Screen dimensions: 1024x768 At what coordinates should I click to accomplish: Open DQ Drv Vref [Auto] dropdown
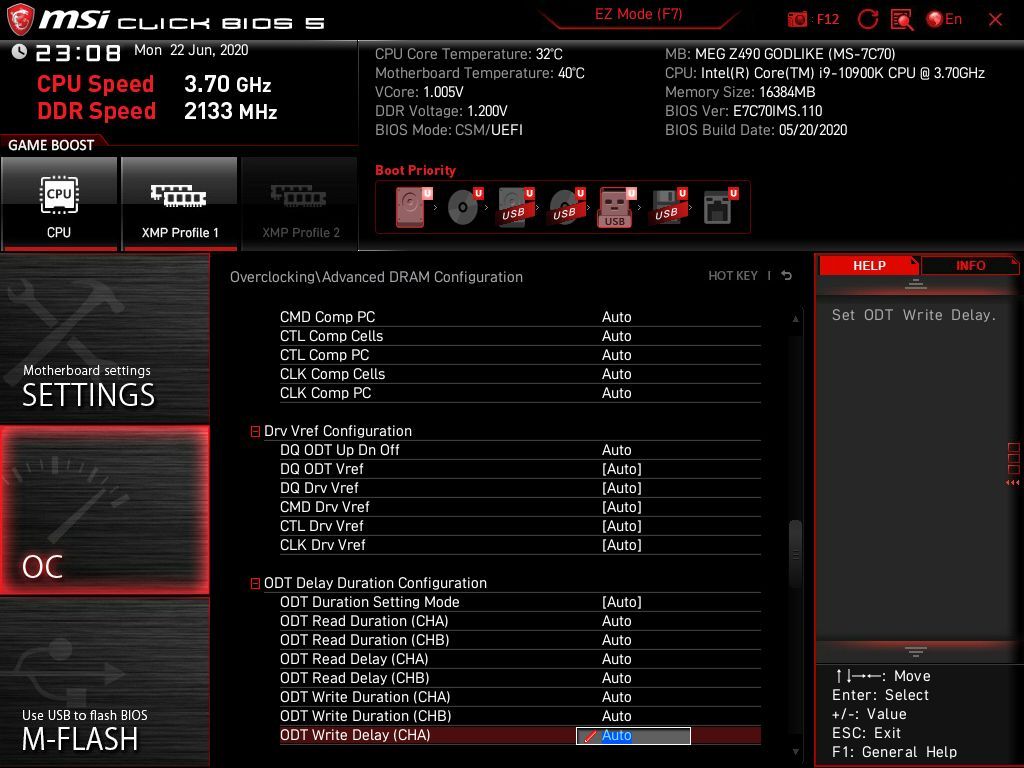click(622, 488)
